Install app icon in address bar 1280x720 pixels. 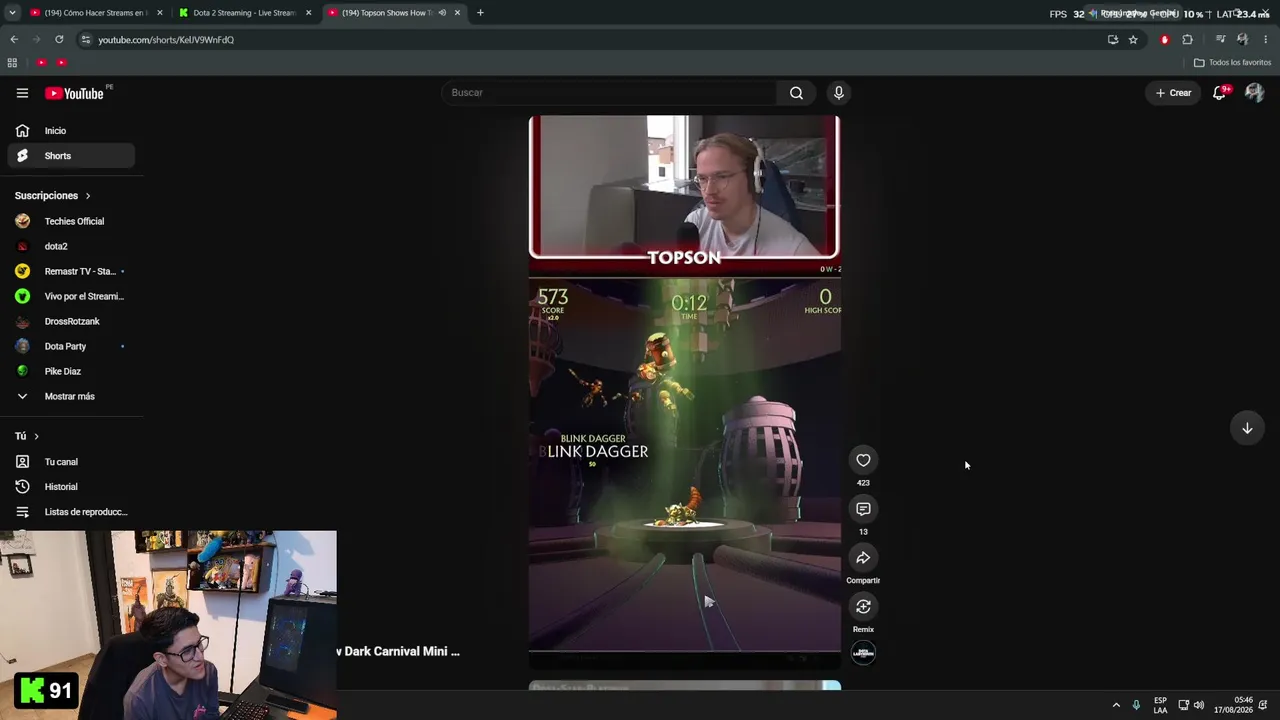[x=1113, y=40]
